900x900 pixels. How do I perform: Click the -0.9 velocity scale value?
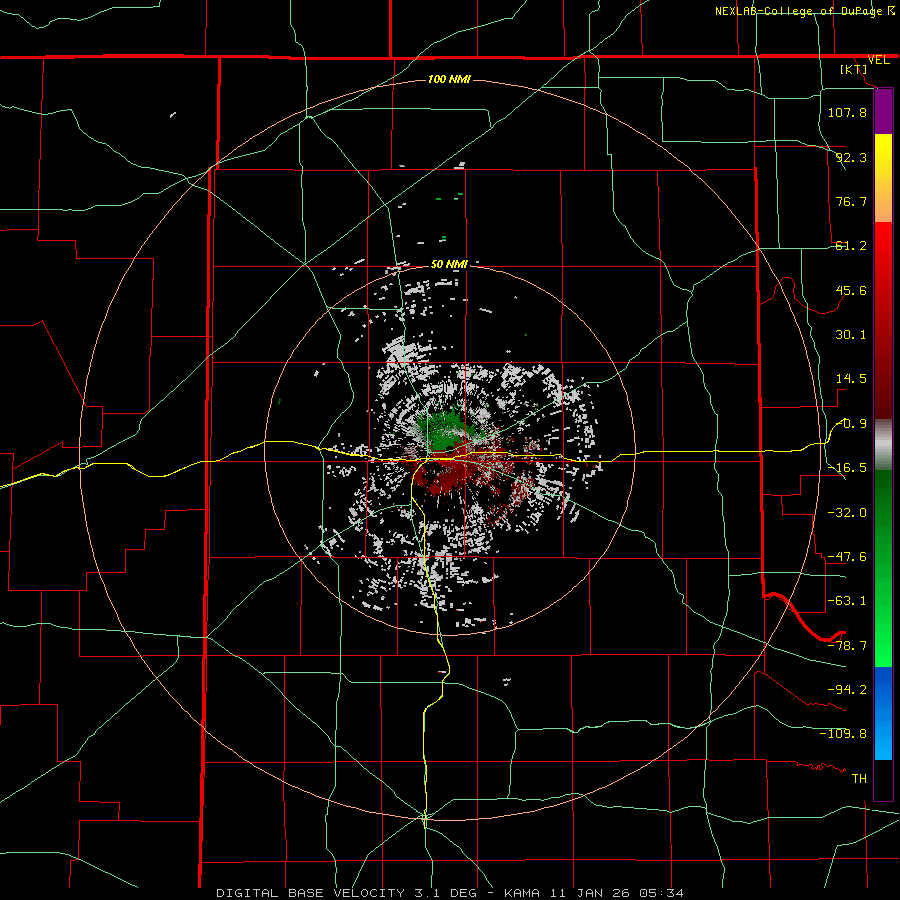click(852, 424)
